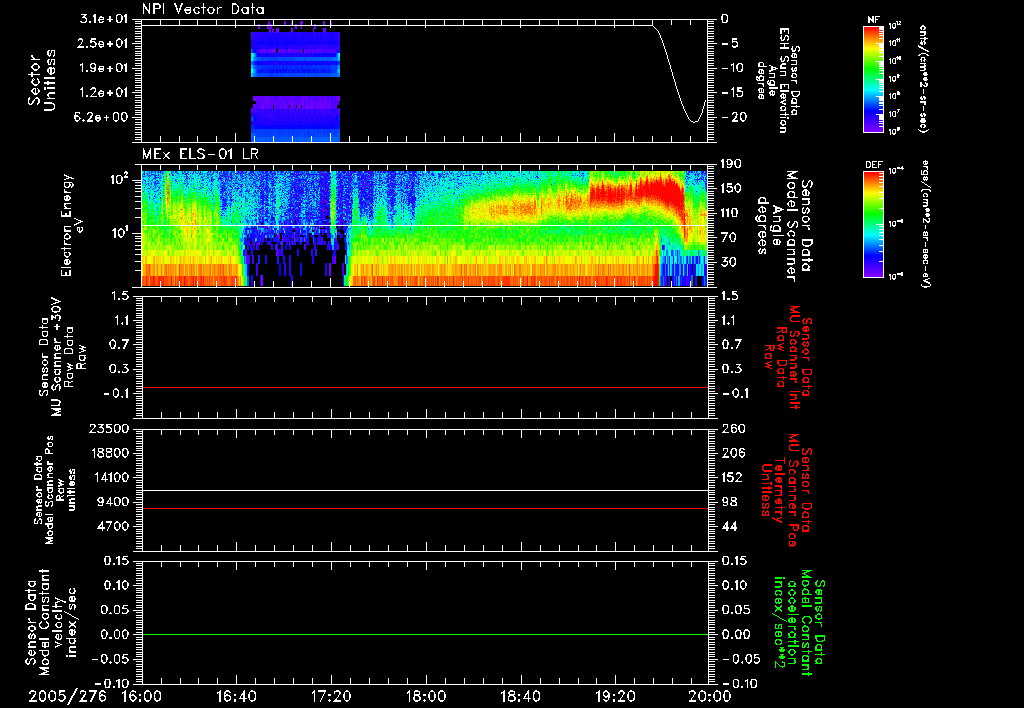Click the DEF rainbow color bar
The height and width of the screenshot is (708, 1024).
tap(874, 224)
